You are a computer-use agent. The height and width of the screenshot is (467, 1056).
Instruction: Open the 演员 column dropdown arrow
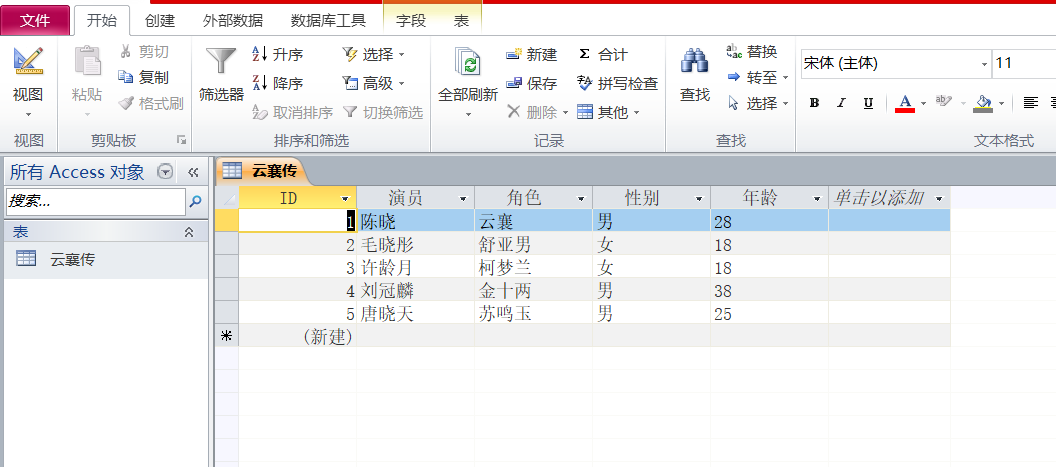[463, 199]
